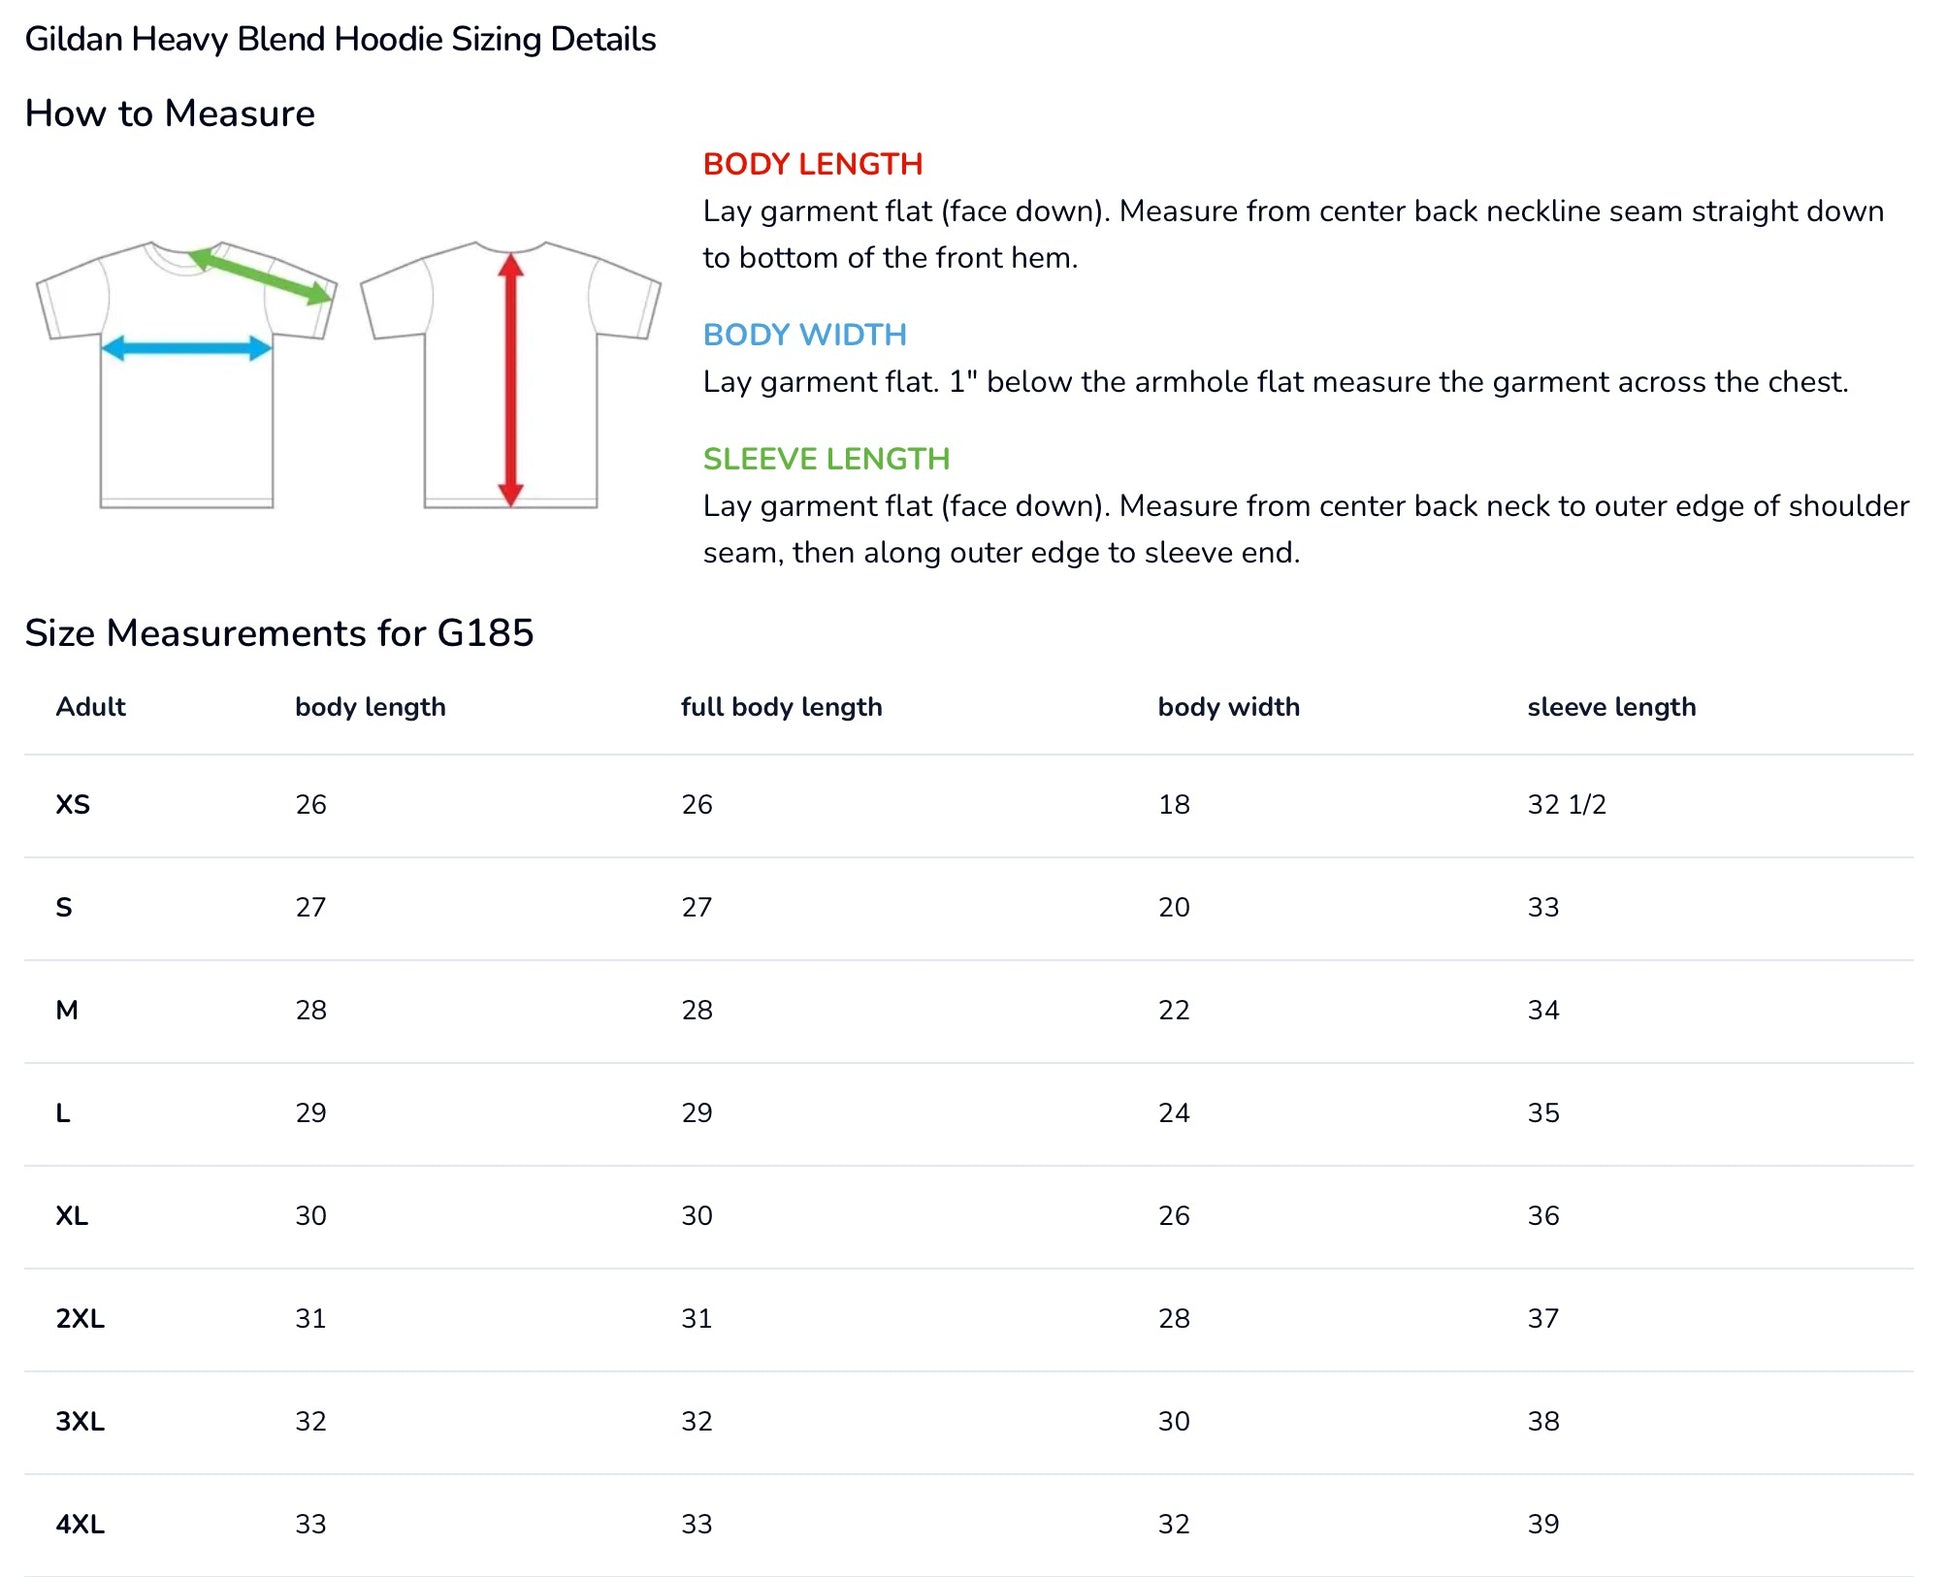1946x1577 pixels.
Task: Click the red body length arrow
Action: (x=511, y=380)
